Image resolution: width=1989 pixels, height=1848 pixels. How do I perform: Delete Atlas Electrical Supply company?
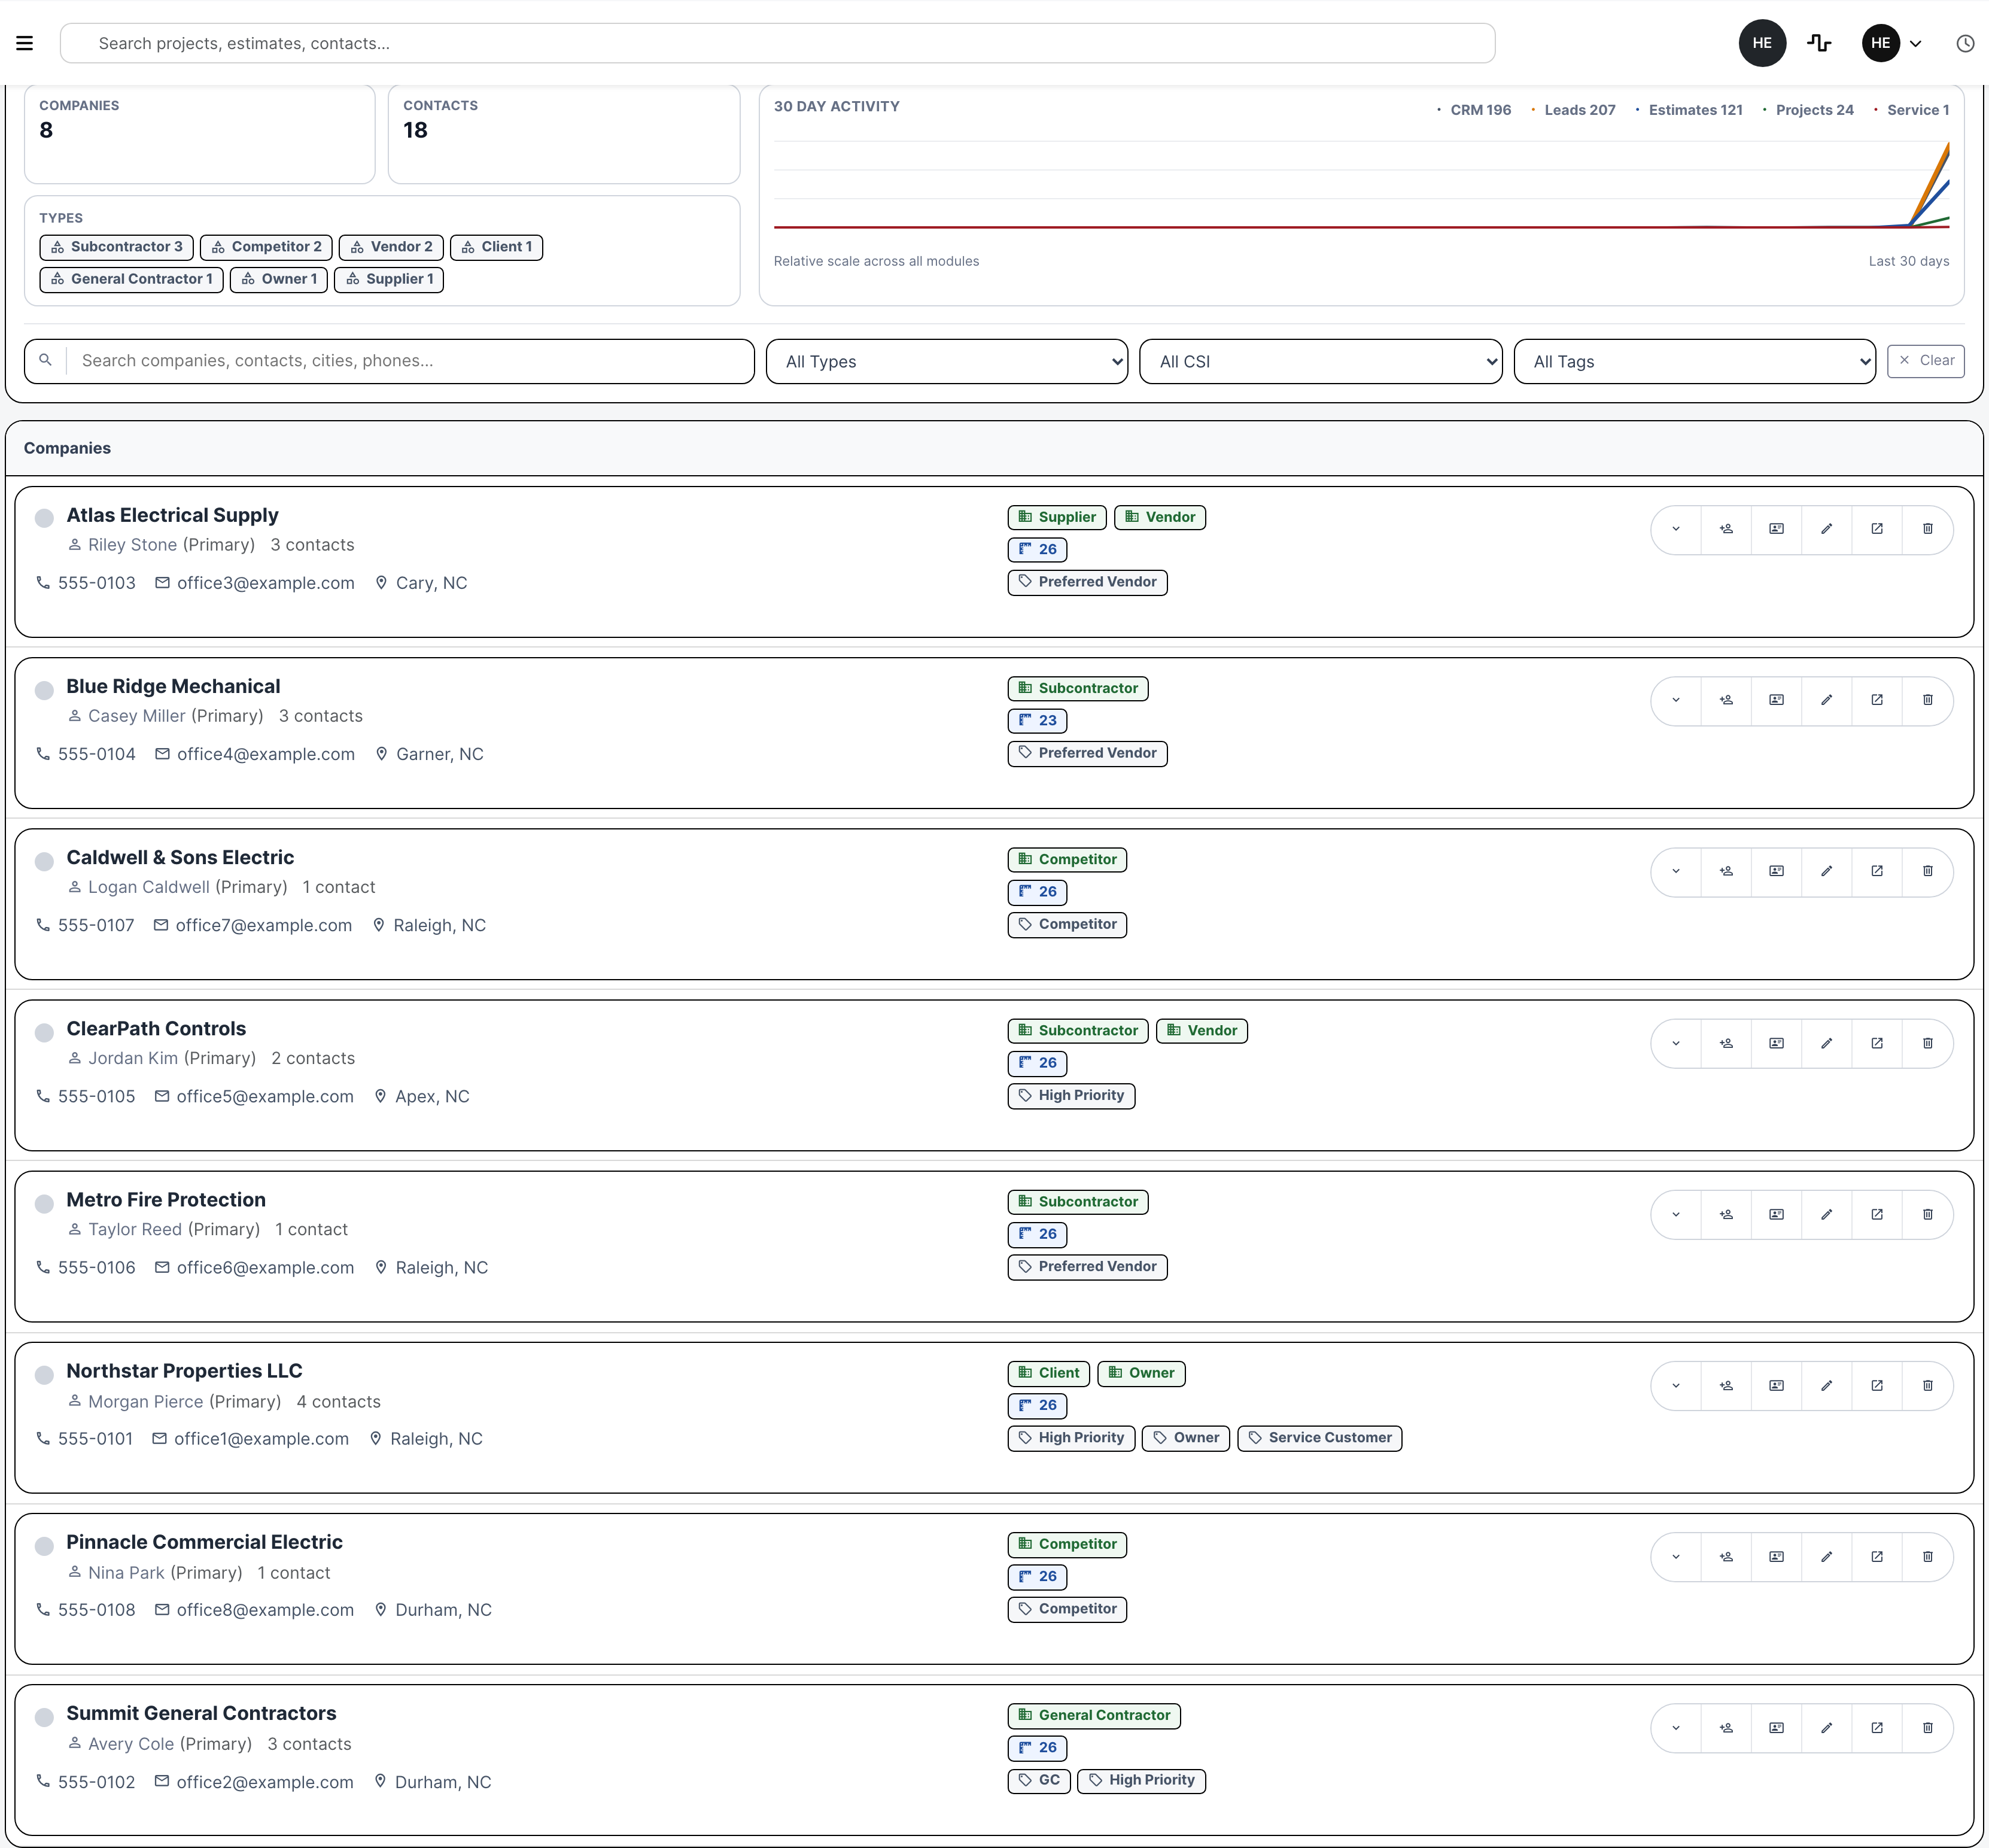pyautogui.click(x=1927, y=529)
